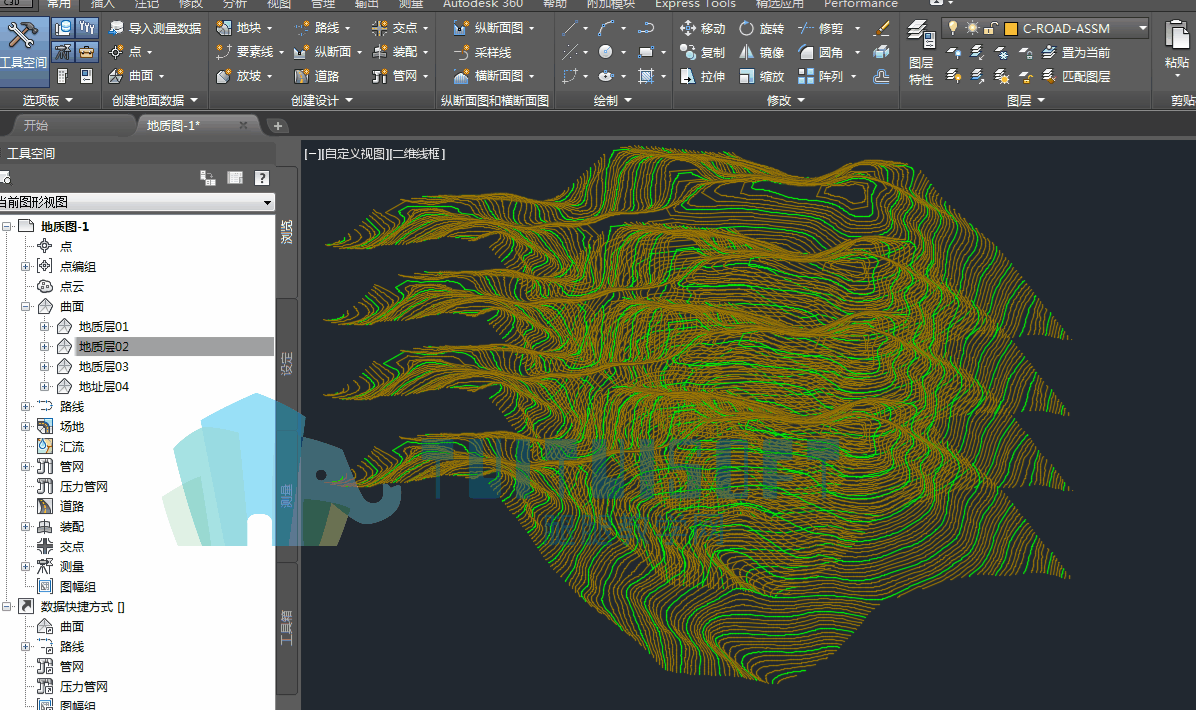Click the Profile (纵断面) tool icon
The width and height of the screenshot is (1196, 710).
tap(302, 52)
